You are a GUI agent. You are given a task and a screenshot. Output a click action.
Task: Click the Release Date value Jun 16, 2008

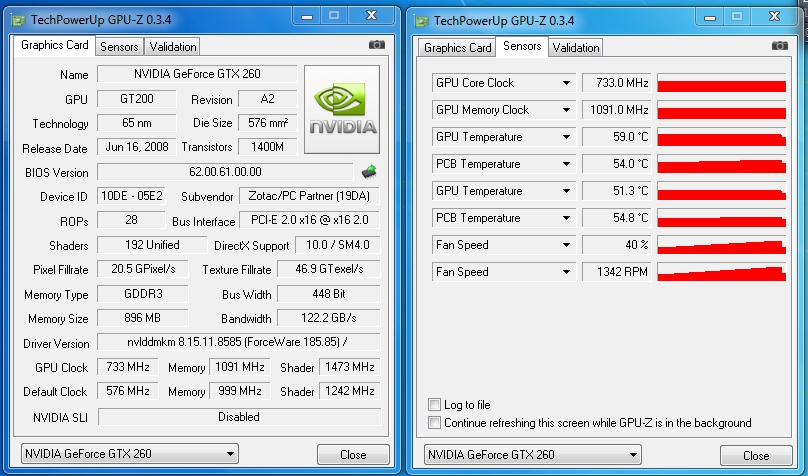[137, 147]
